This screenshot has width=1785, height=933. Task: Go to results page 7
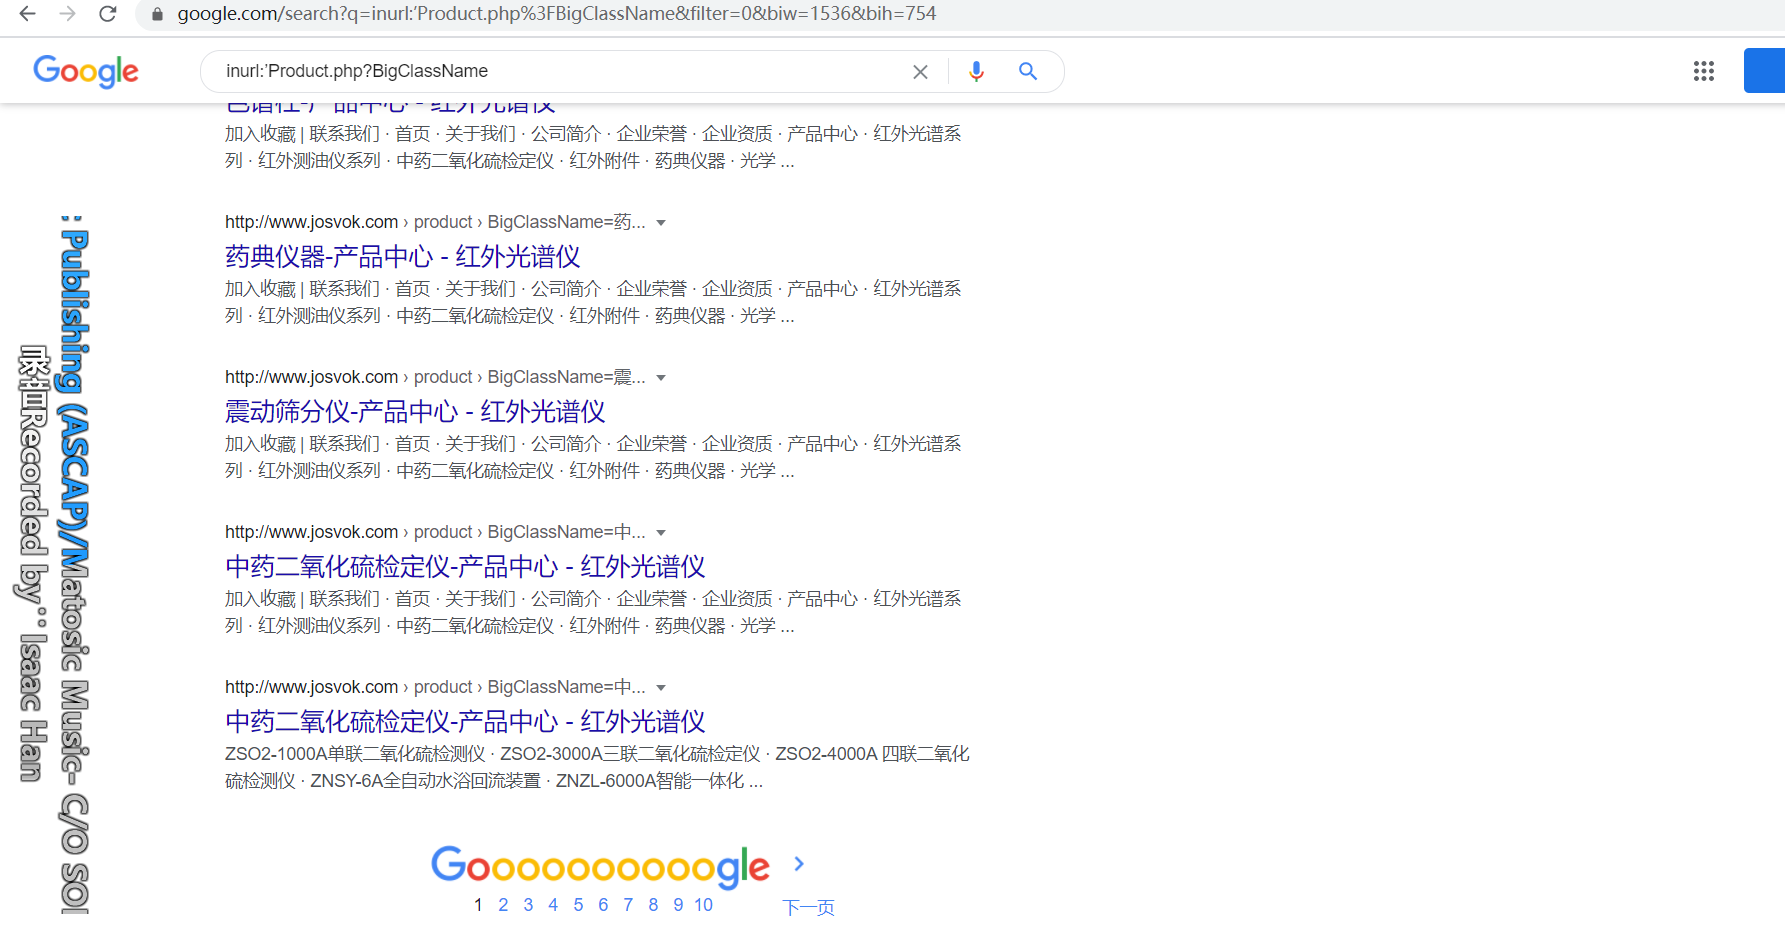click(x=628, y=905)
